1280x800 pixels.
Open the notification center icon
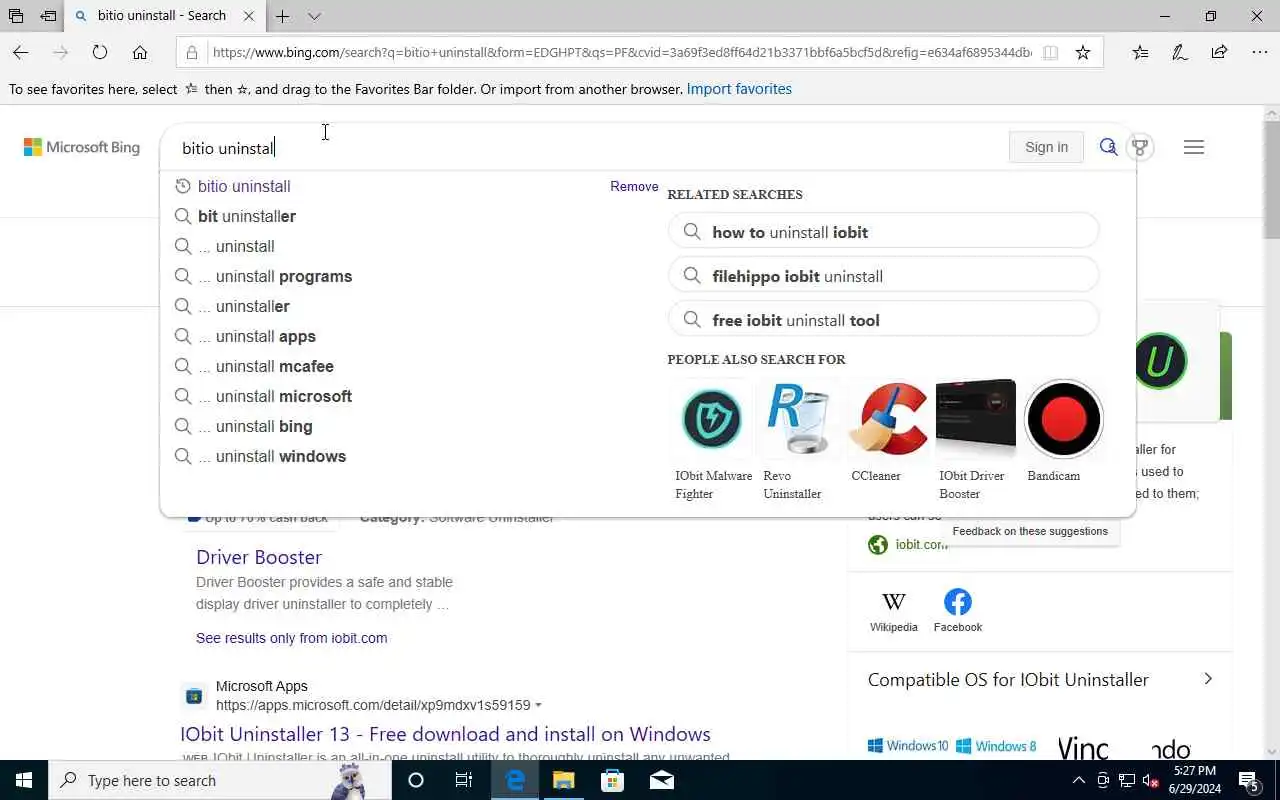coord(1250,780)
